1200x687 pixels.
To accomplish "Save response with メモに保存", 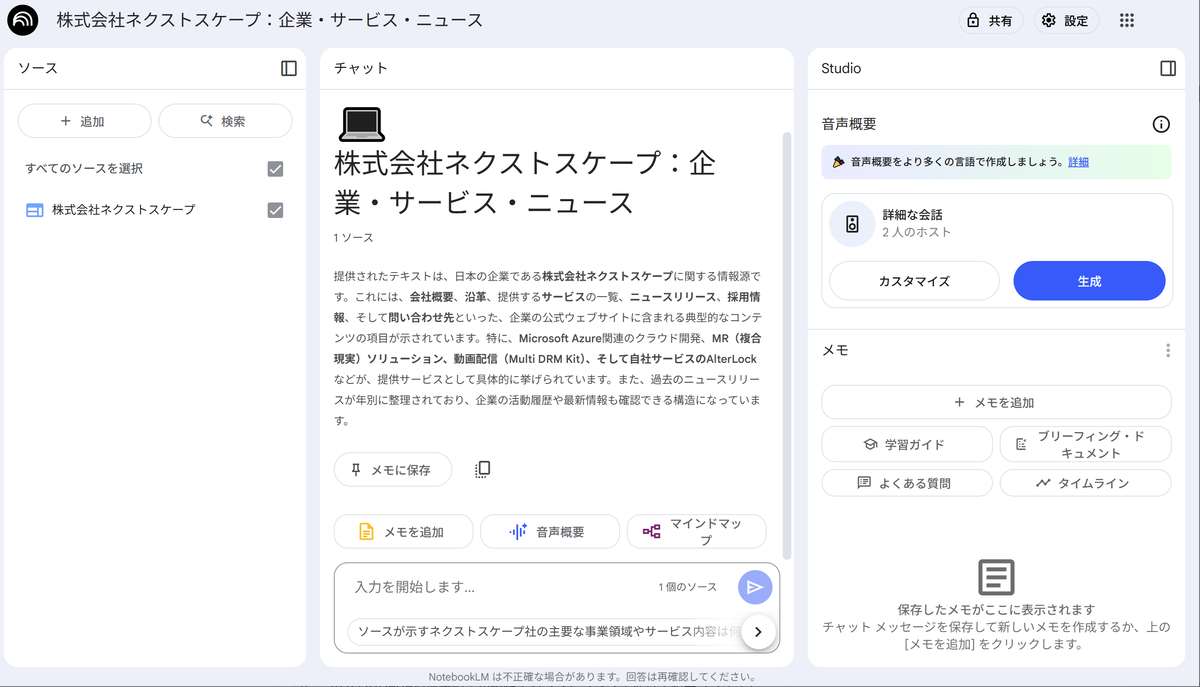I will tap(392, 469).
